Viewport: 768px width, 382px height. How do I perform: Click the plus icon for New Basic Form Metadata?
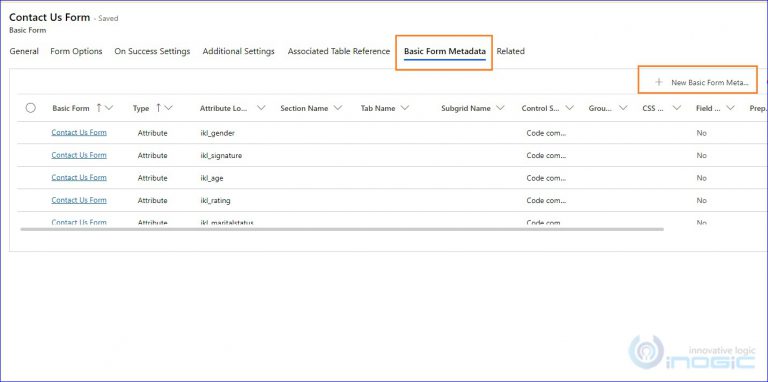point(659,82)
